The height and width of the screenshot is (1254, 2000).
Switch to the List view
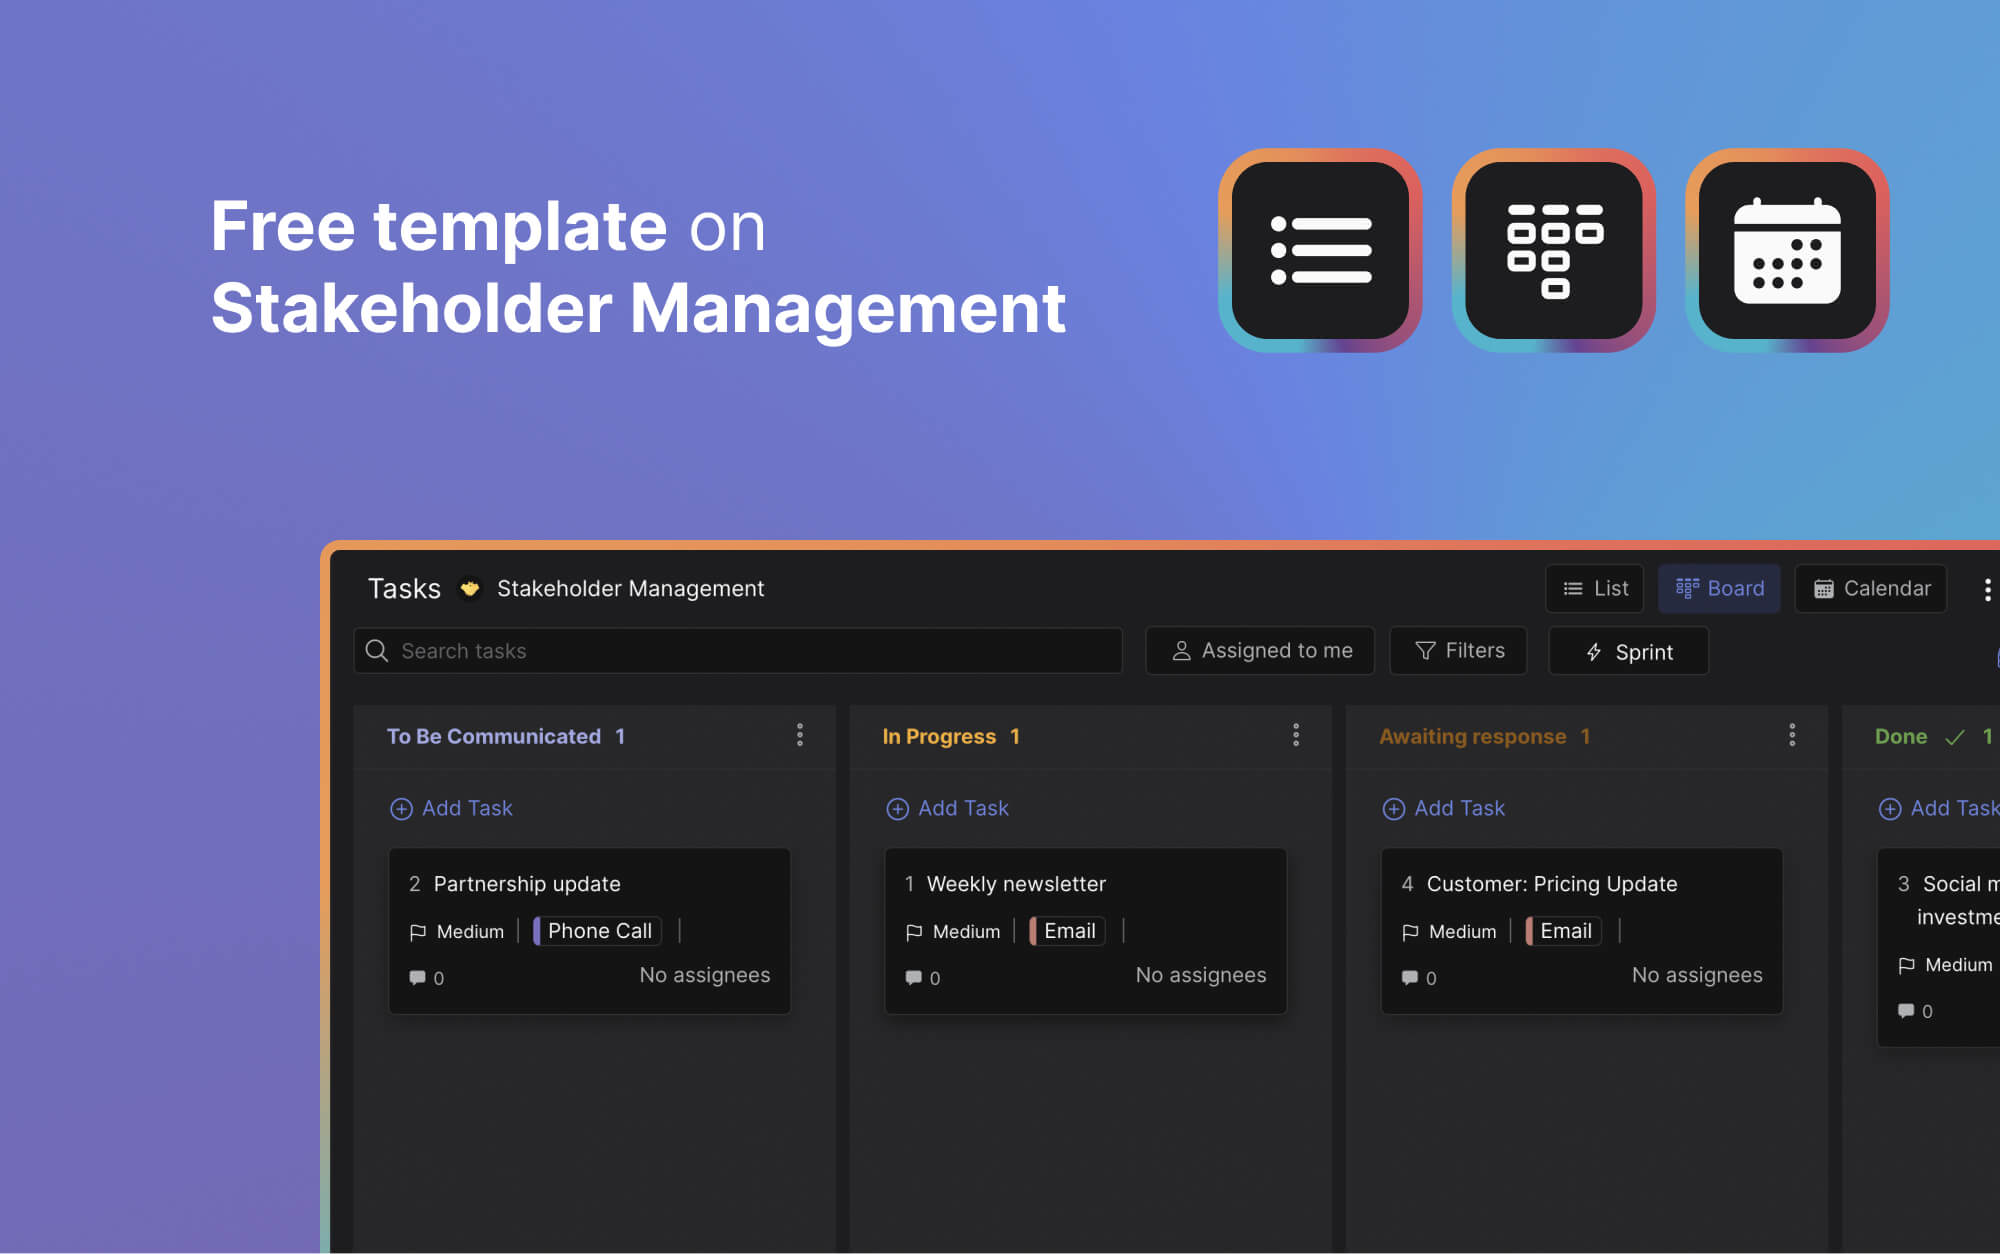pyautogui.click(x=1594, y=588)
